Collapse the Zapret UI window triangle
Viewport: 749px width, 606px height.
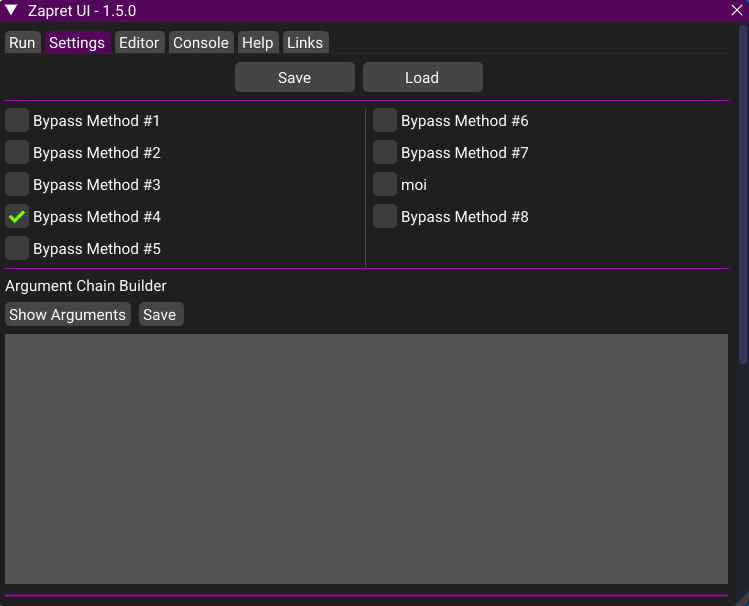tap(11, 10)
